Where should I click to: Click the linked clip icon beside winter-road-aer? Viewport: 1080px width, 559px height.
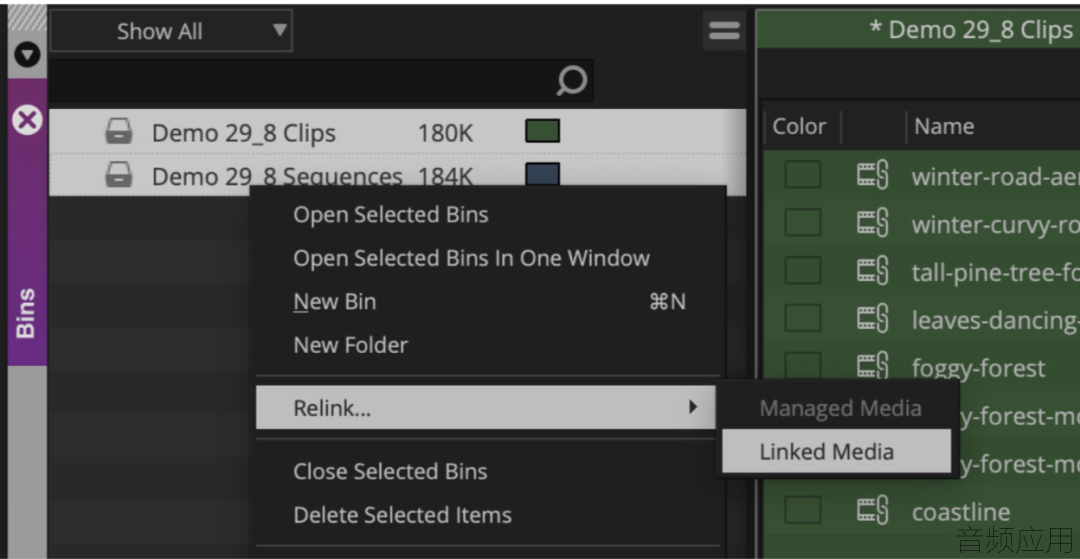pyautogui.click(x=873, y=176)
